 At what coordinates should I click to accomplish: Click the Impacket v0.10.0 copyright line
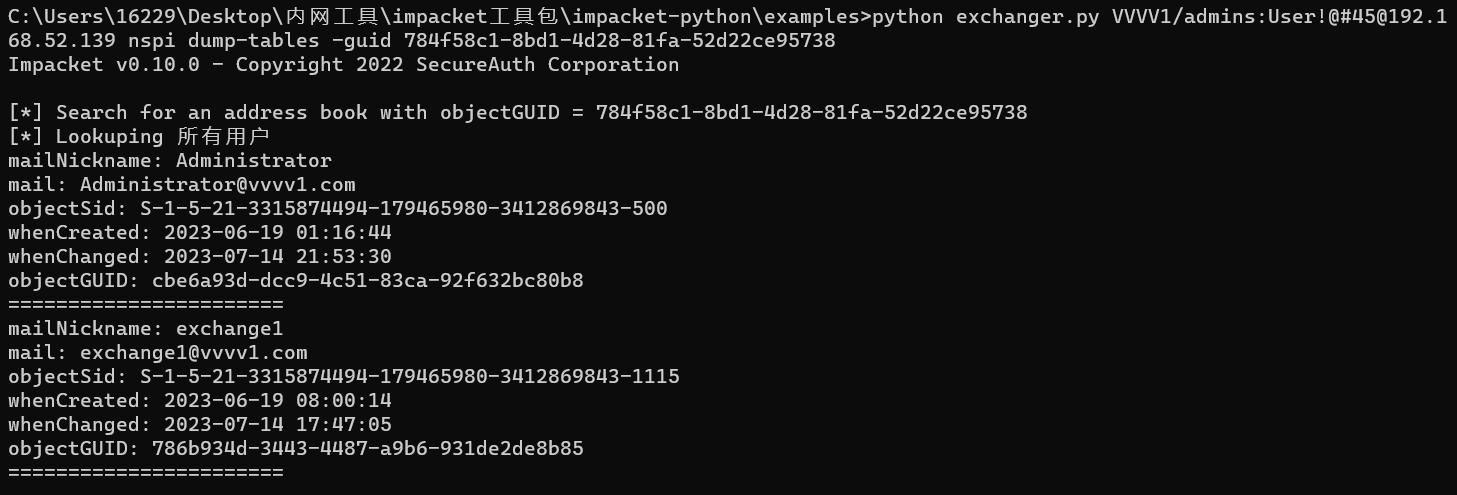tap(343, 65)
